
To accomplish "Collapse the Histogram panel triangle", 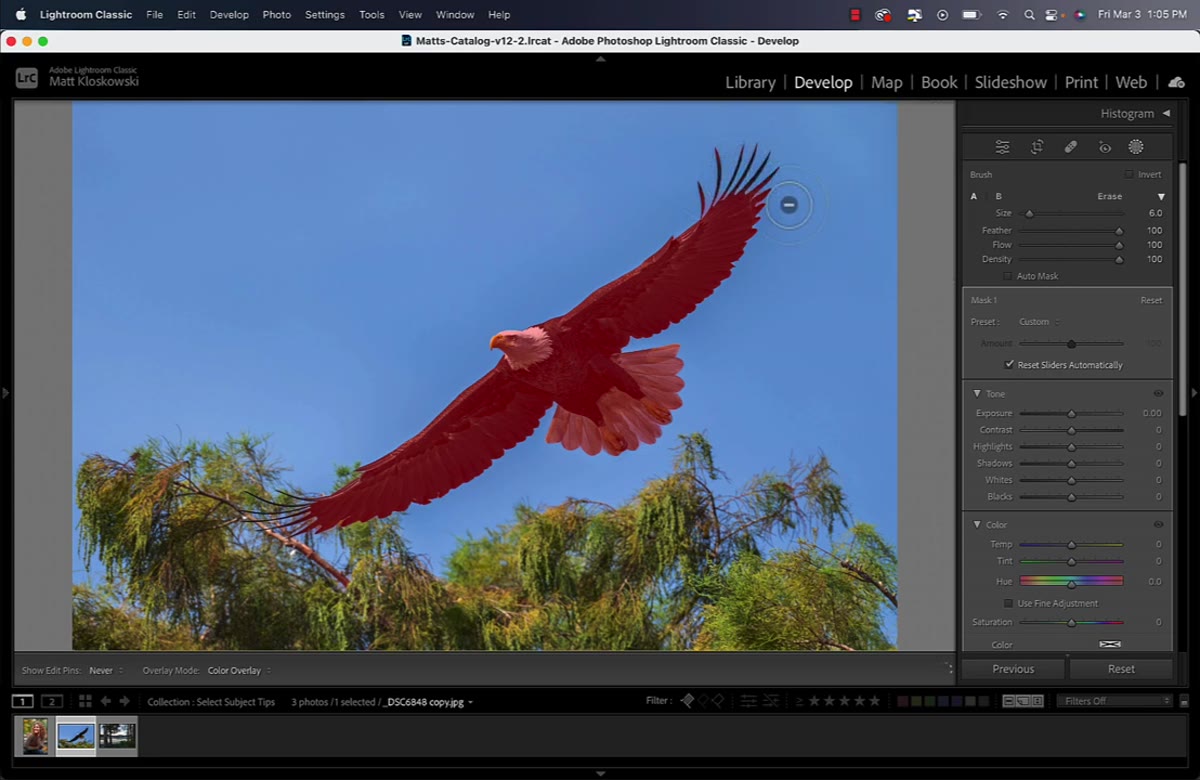I will point(1166,113).
